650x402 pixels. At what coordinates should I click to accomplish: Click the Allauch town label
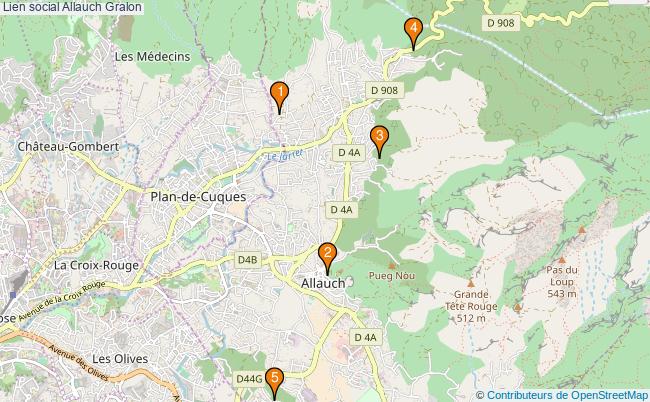coord(323,283)
